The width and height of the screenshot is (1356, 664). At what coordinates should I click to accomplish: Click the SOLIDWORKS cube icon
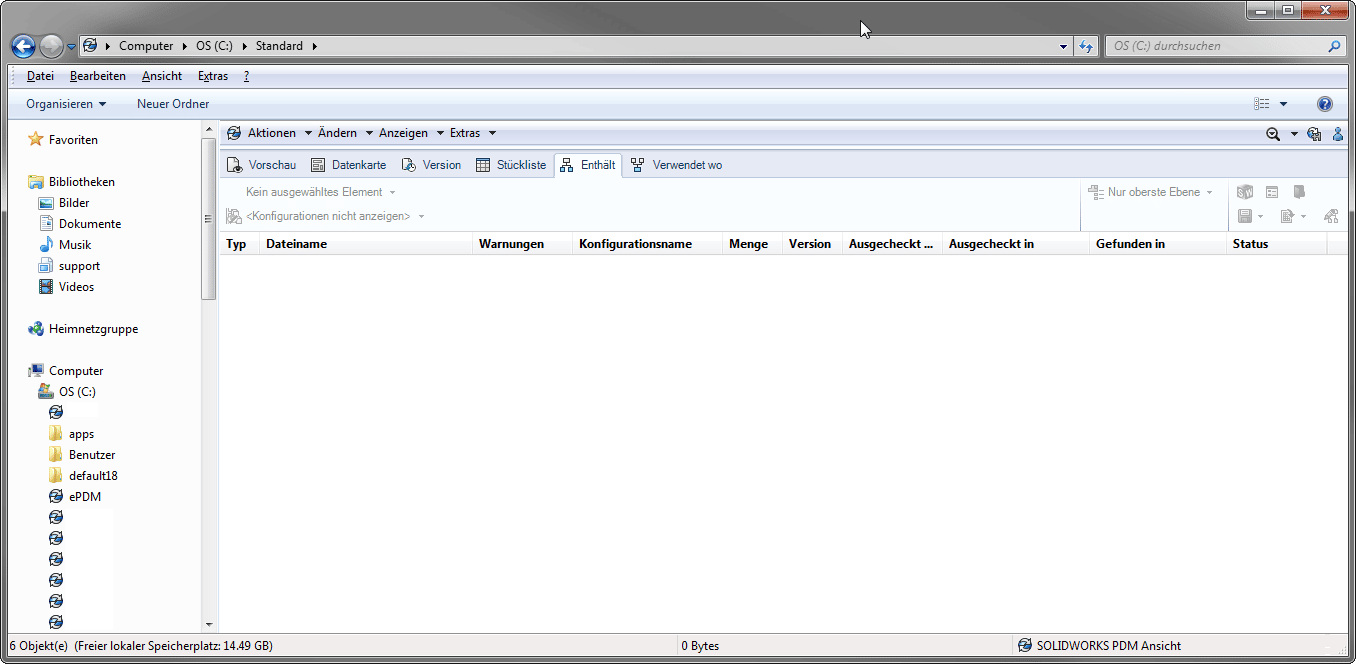1245,192
